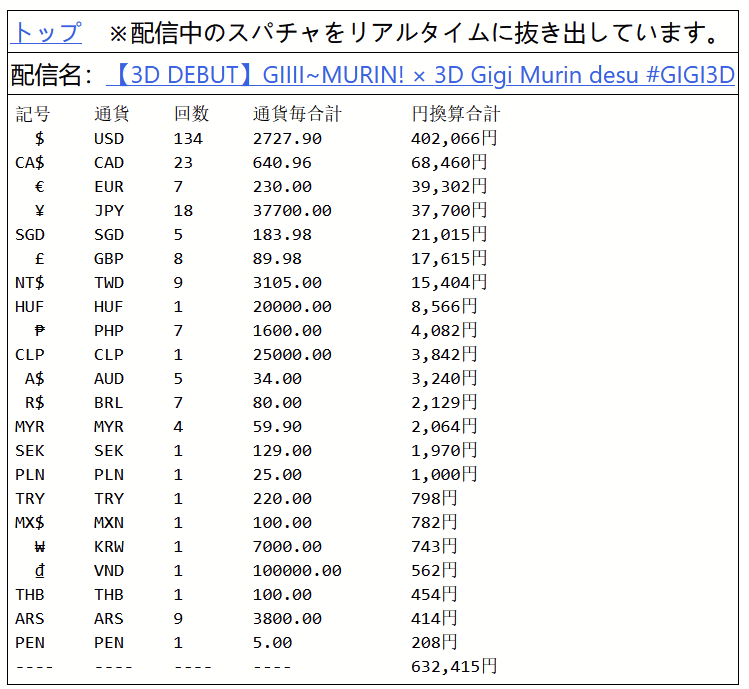Click the 39,302円 value
Image resolution: width=749 pixels, height=689 pixels.
(449, 187)
